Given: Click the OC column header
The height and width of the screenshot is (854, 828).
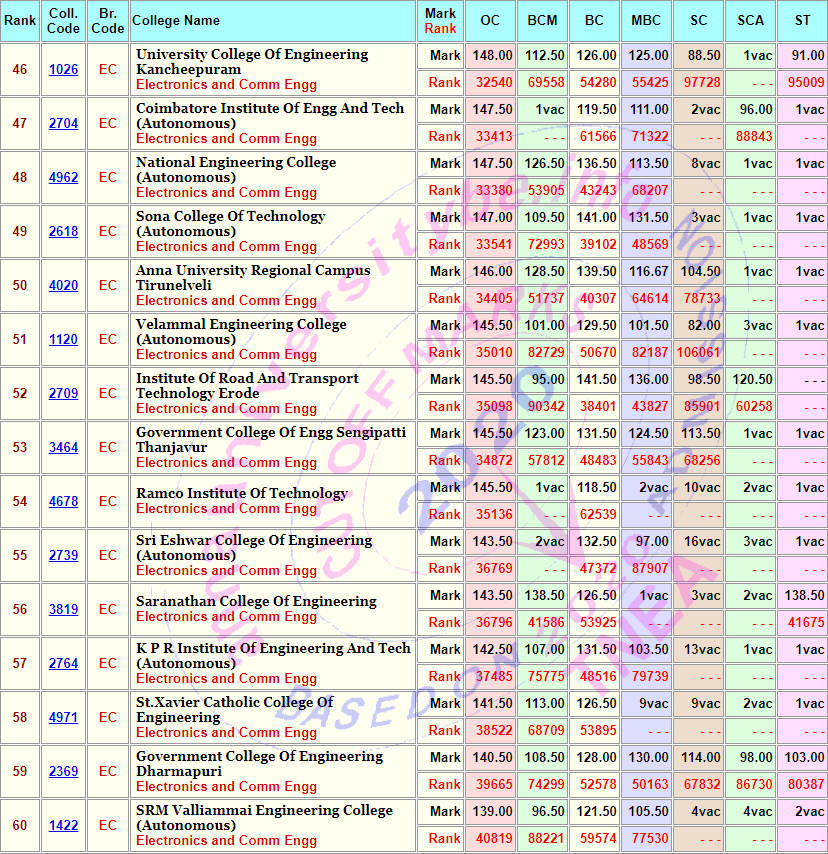Looking at the screenshot, I should point(490,21).
